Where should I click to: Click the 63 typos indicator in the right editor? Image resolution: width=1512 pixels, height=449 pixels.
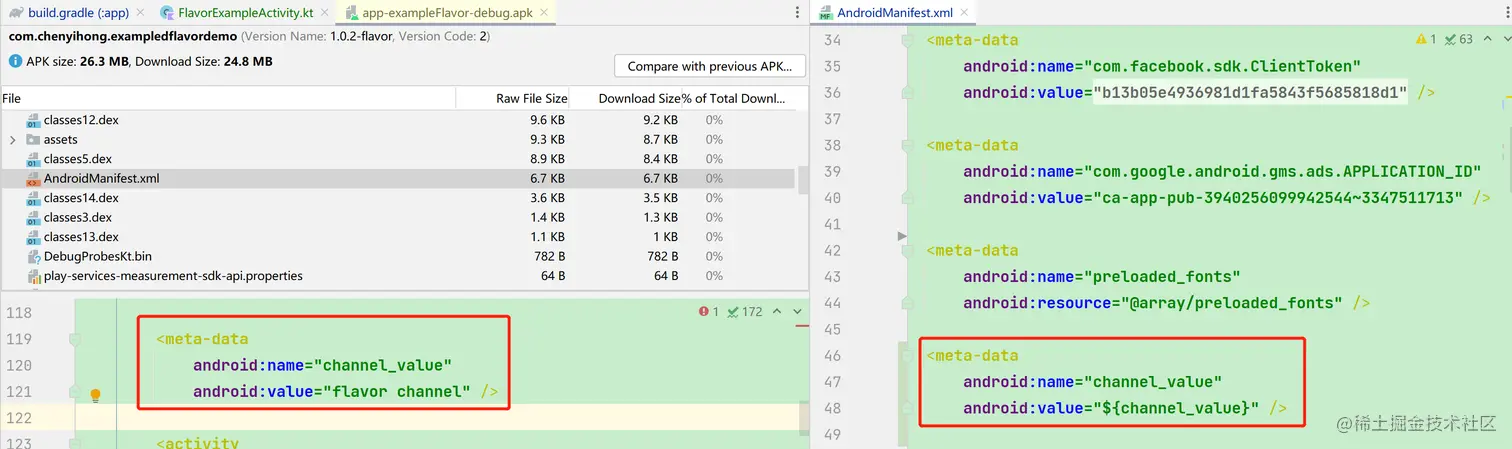(x=1459, y=39)
